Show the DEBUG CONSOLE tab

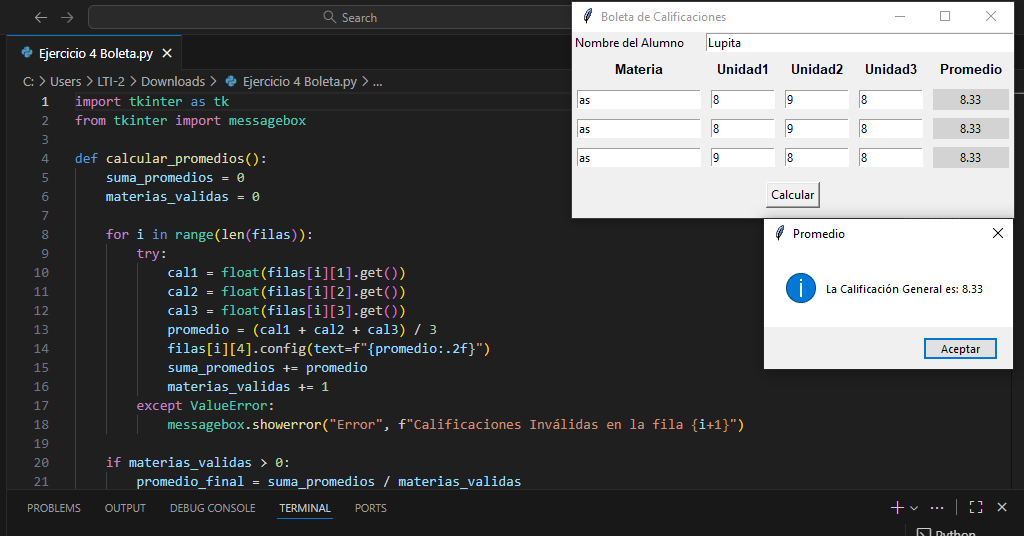point(212,508)
